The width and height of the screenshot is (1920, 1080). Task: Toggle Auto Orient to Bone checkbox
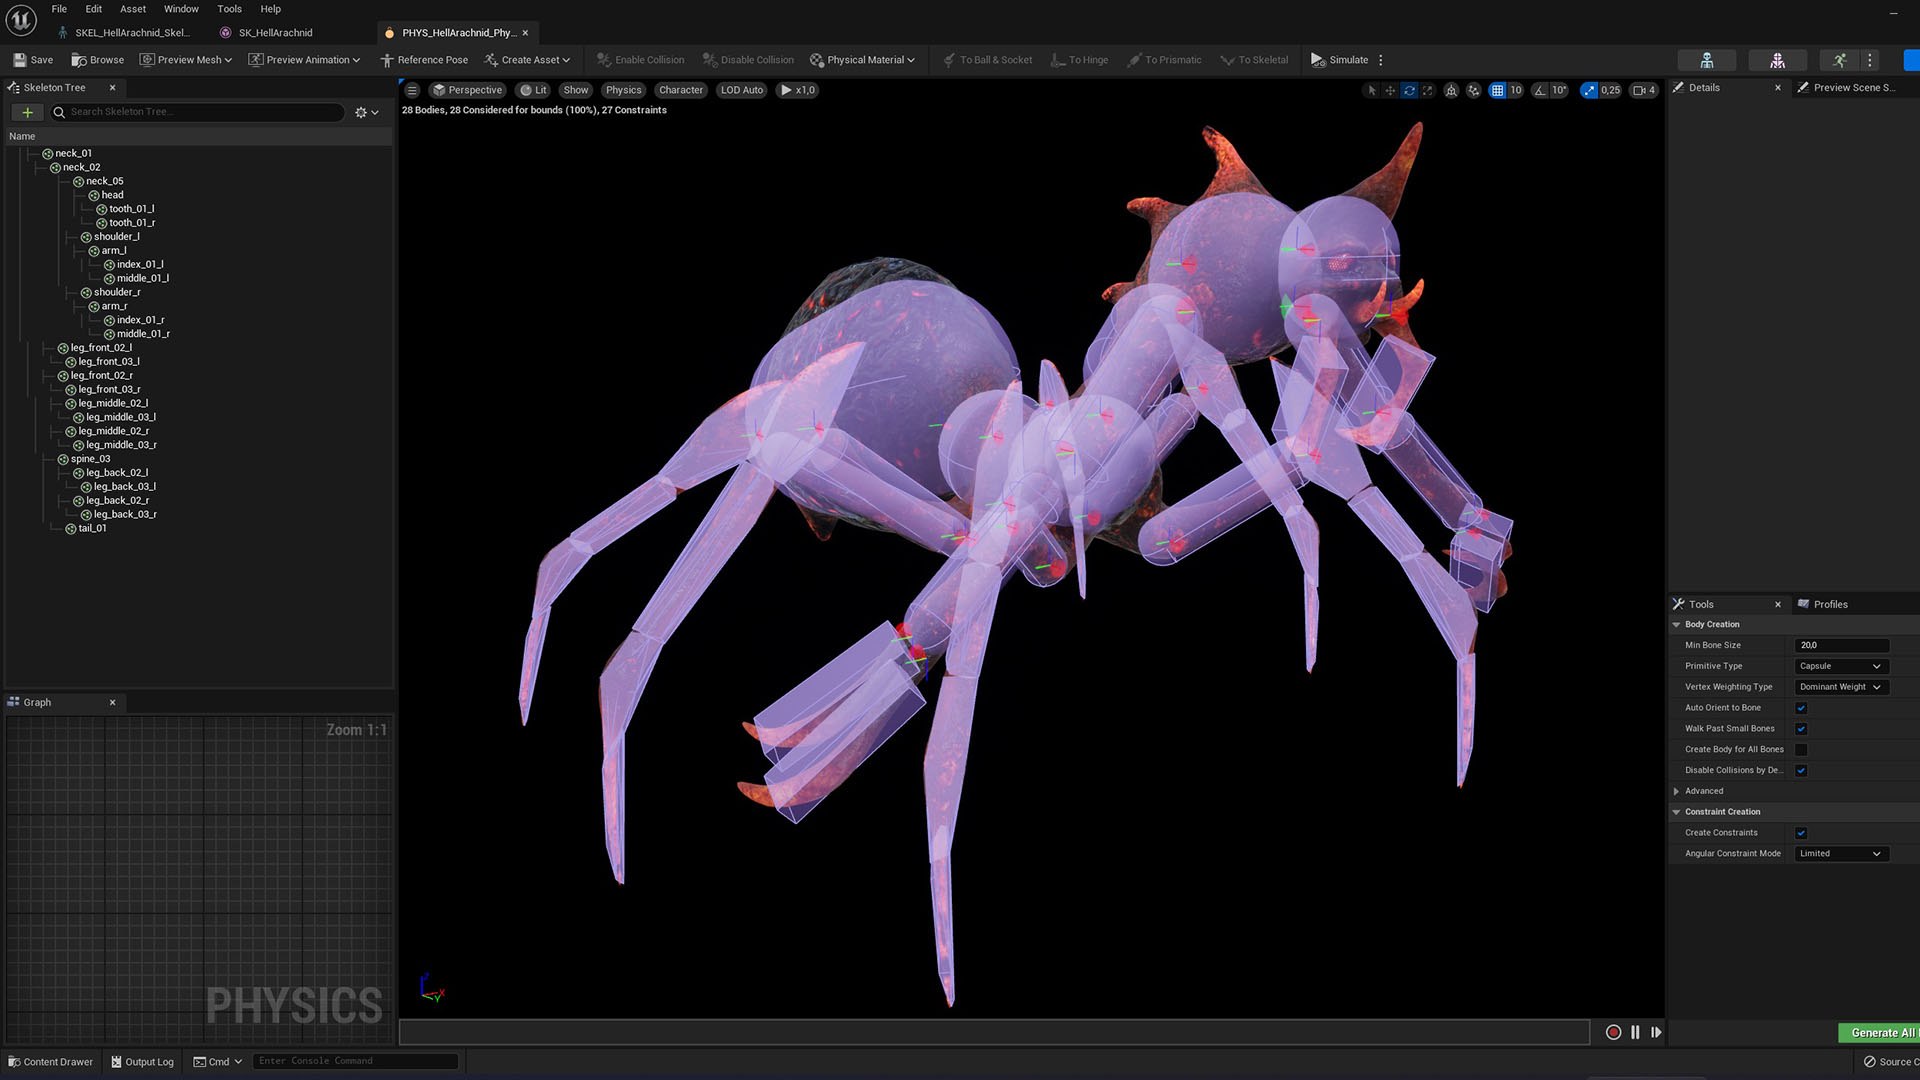coord(1801,708)
